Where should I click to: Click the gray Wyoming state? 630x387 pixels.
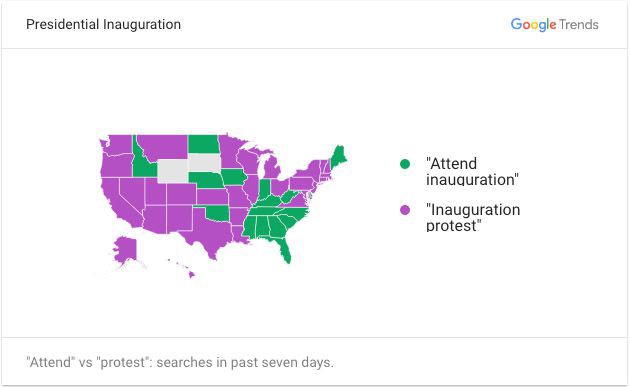coord(172,171)
